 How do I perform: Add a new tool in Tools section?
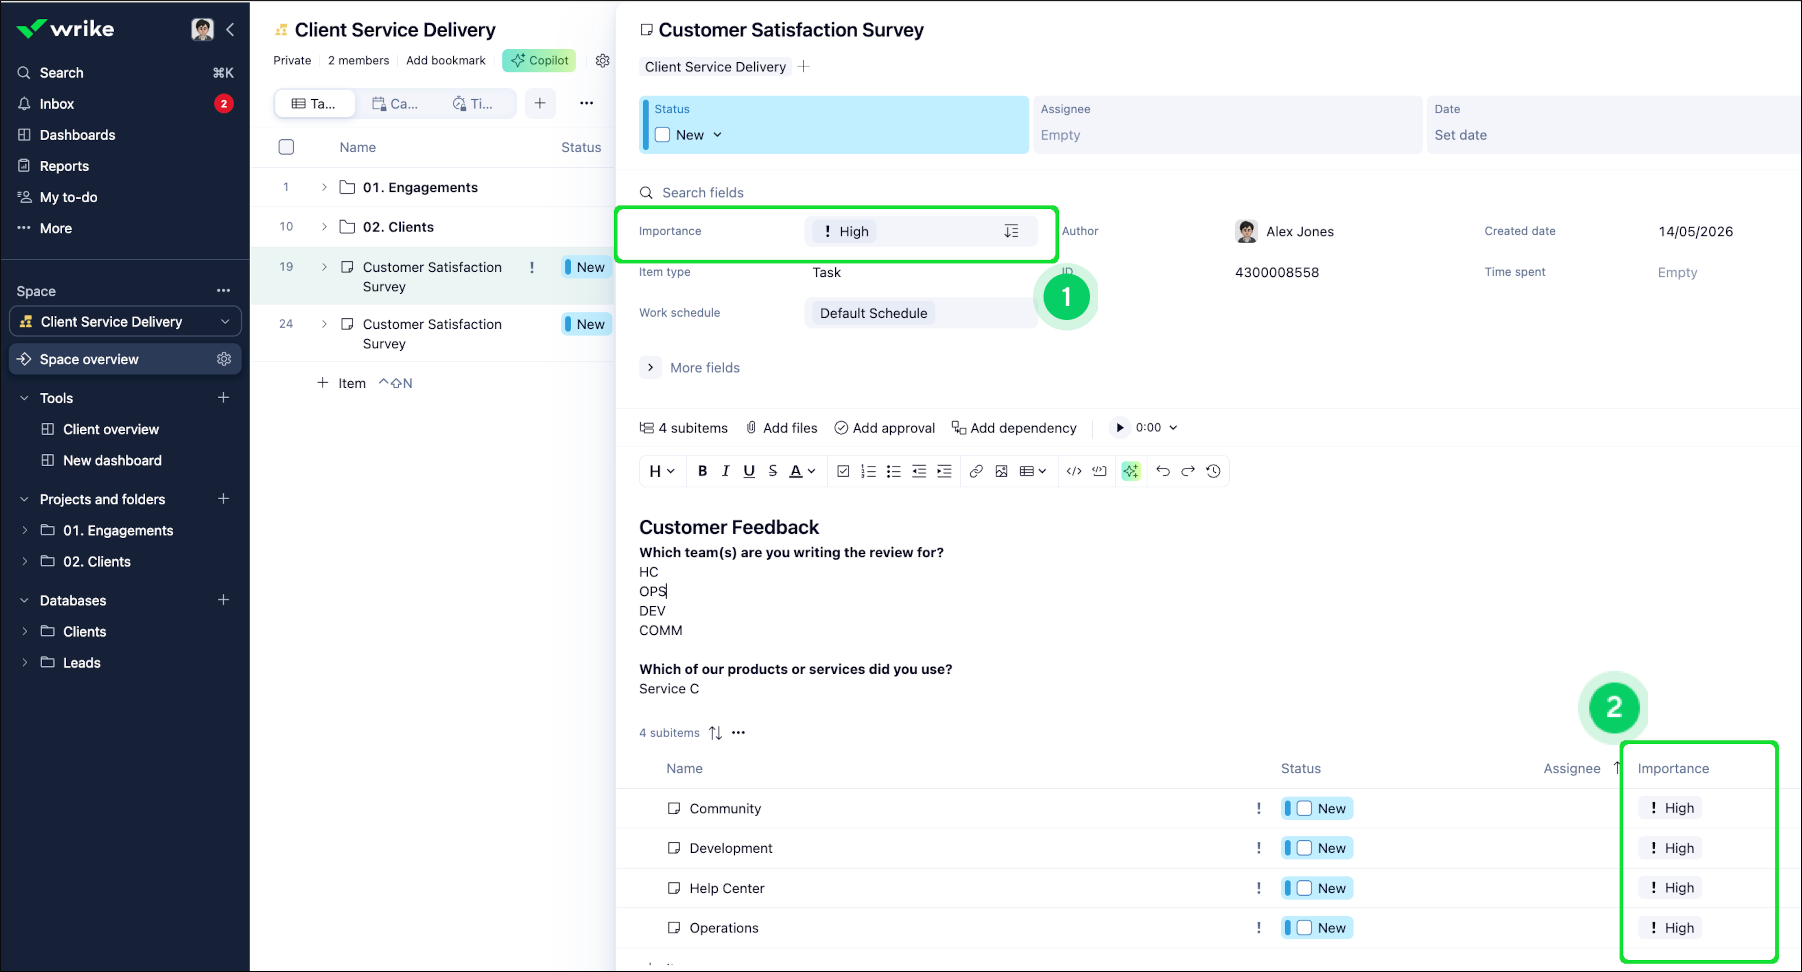223,398
